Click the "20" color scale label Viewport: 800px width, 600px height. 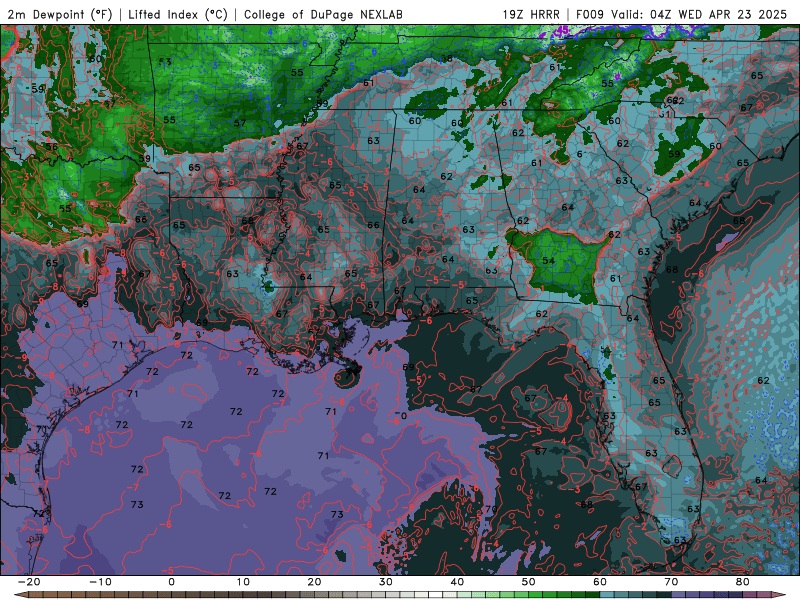pos(314,582)
